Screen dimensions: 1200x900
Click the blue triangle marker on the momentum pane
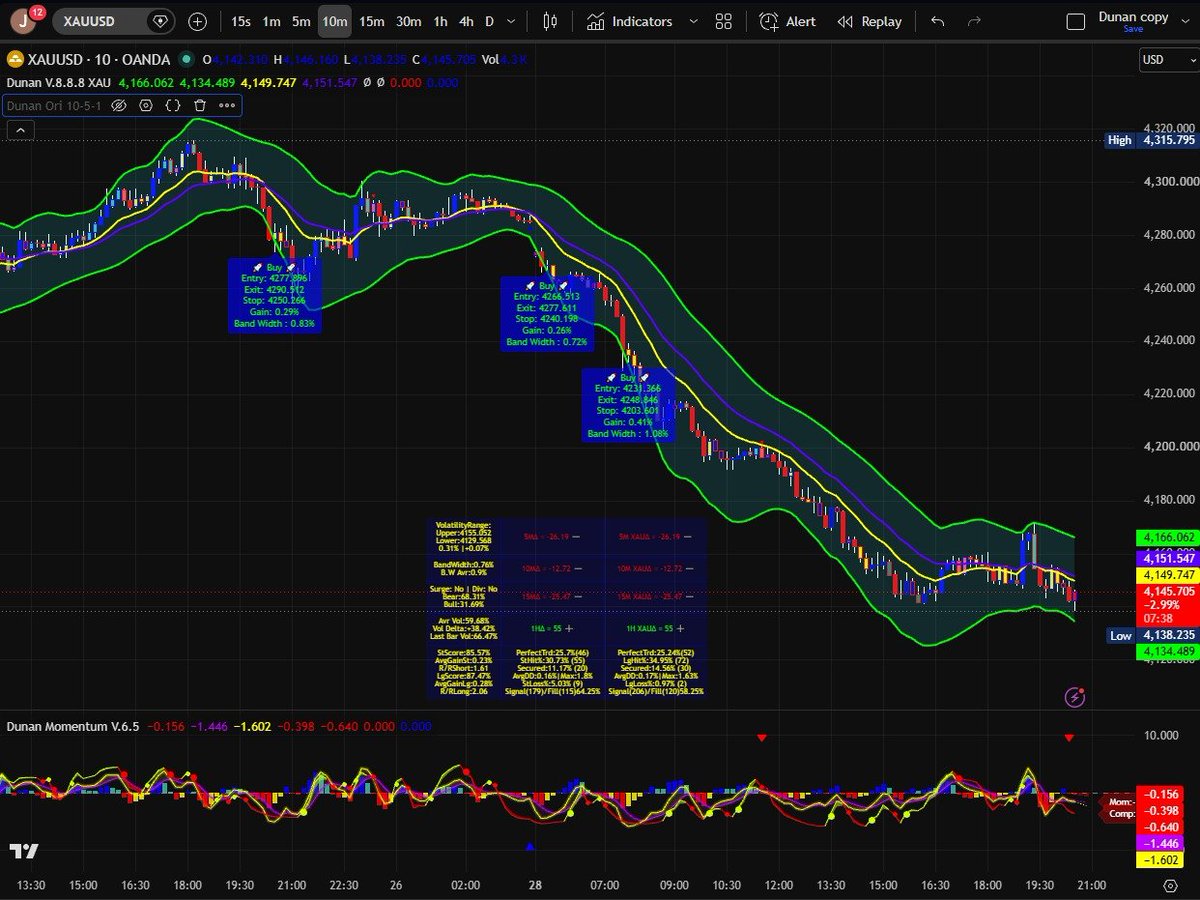point(530,847)
